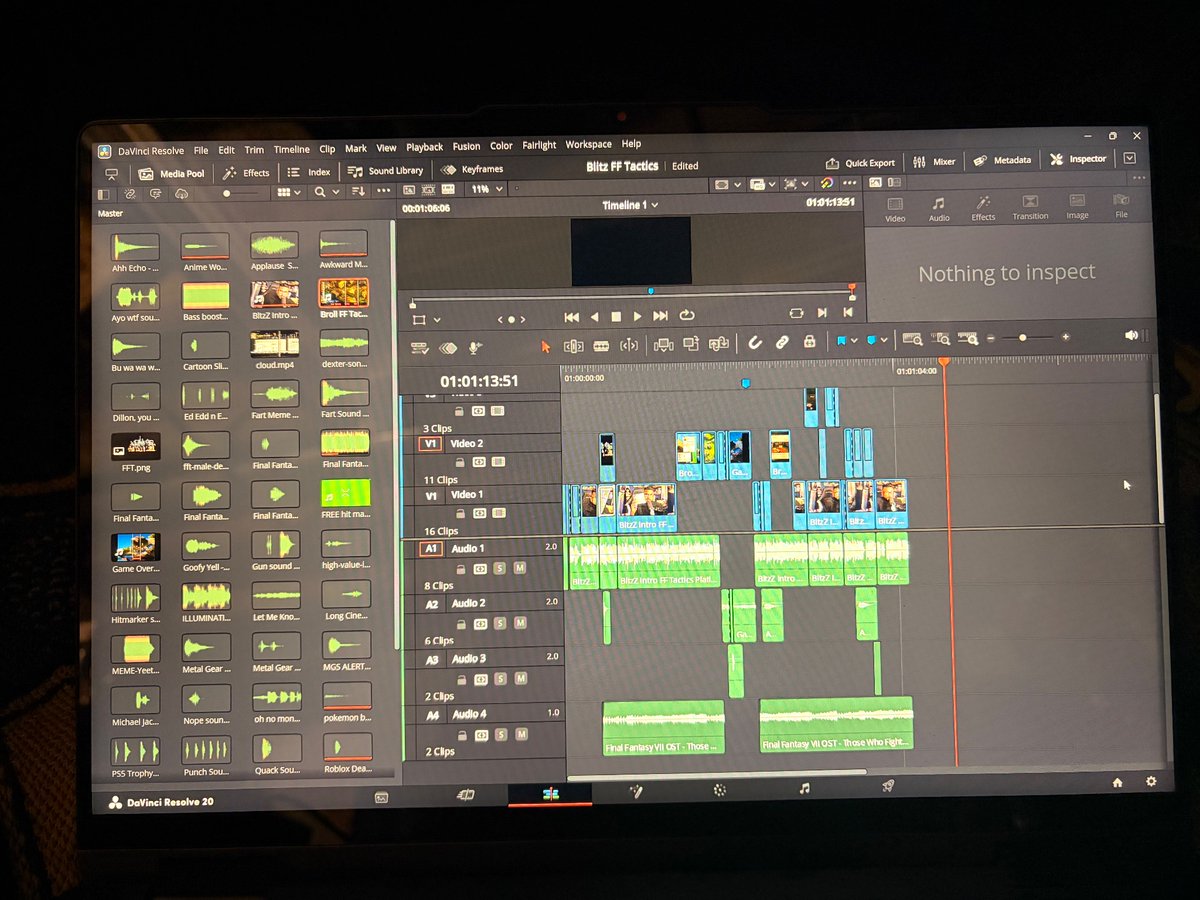Open the Effects panel button

pyautogui.click(x=246, y=172)
